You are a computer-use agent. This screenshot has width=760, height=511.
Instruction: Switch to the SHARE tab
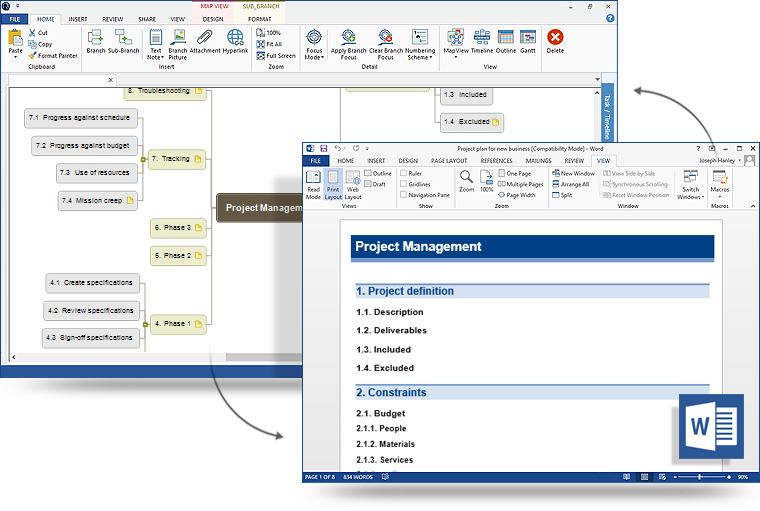click(x=147, y=19)
